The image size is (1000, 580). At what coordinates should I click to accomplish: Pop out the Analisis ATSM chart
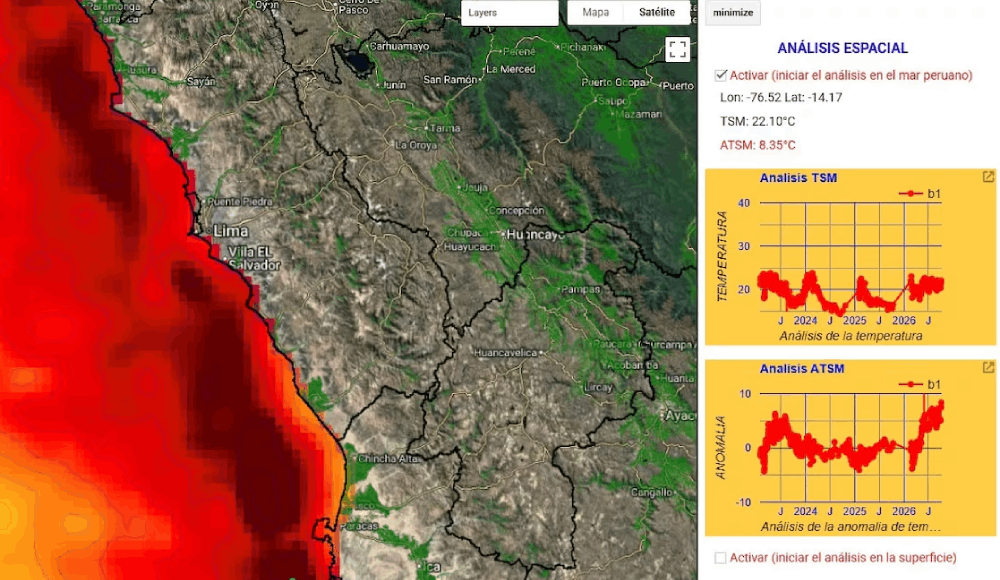click(988, 368)
